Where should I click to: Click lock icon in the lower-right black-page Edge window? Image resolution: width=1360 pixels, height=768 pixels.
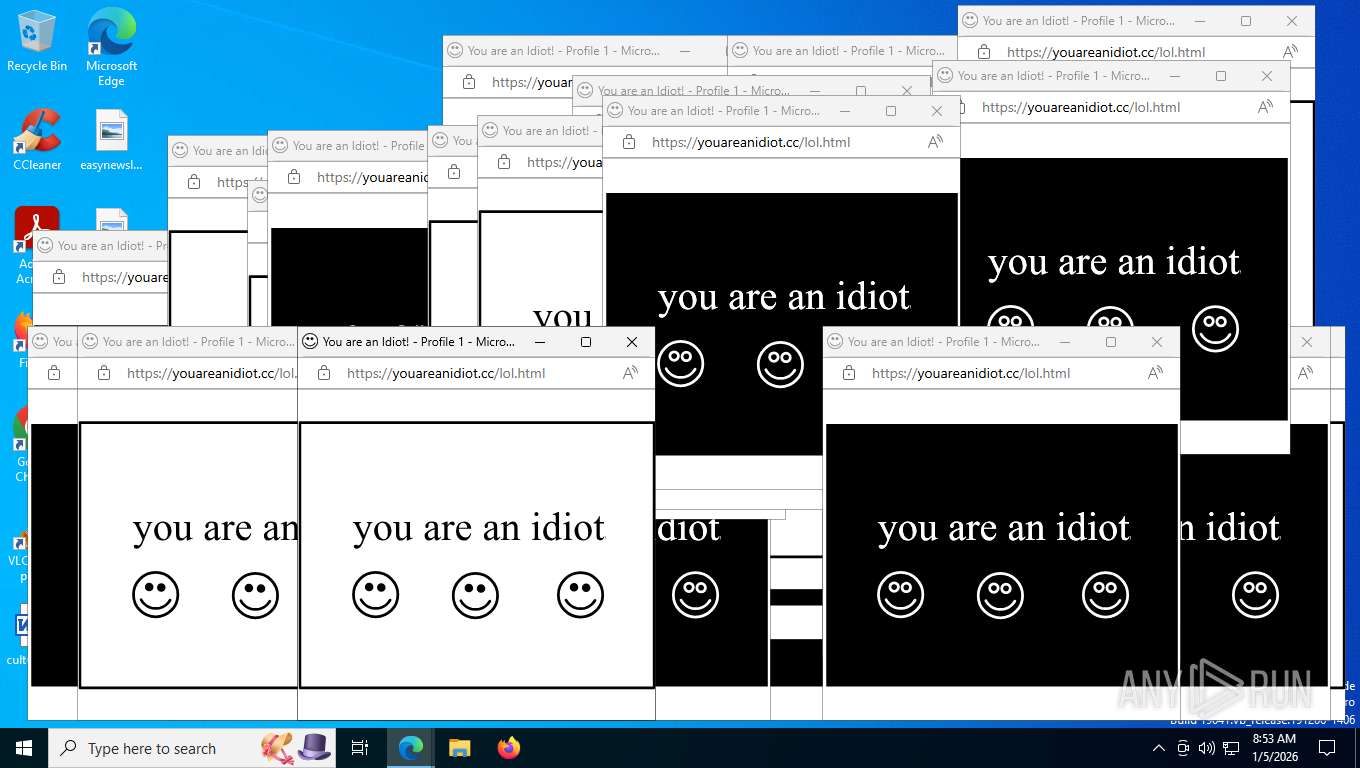coord(849,373)
